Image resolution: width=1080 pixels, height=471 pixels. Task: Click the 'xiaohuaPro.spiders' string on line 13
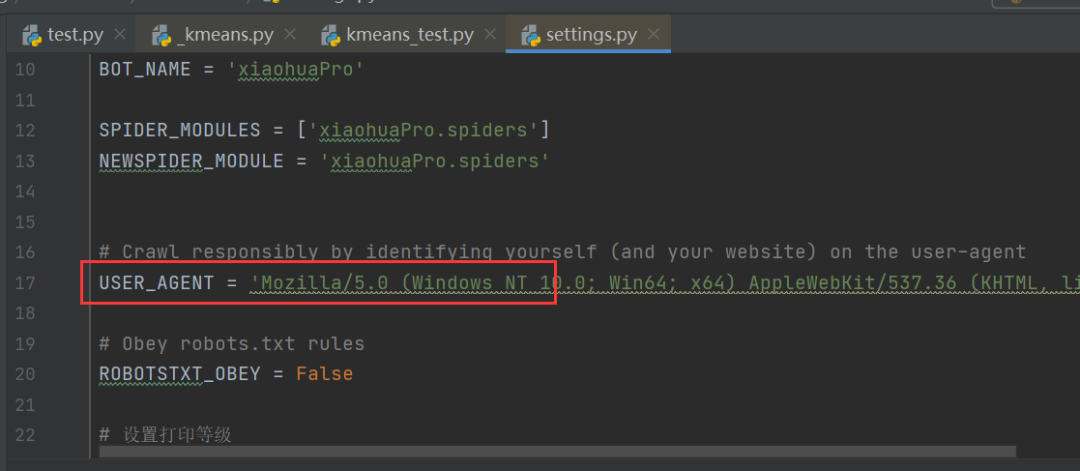click(x=435, y=161)
